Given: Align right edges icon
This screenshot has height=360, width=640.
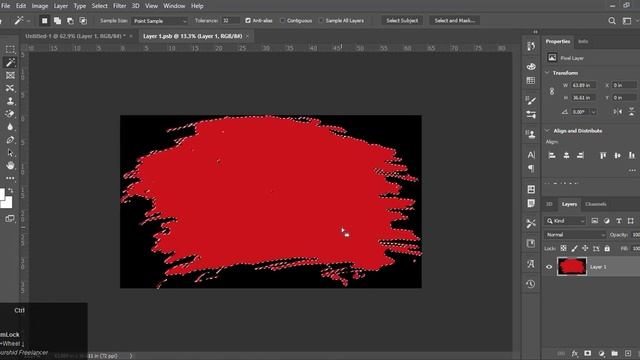Looking at the screenshot, I should pyautogui.click(x=580, y=156).
